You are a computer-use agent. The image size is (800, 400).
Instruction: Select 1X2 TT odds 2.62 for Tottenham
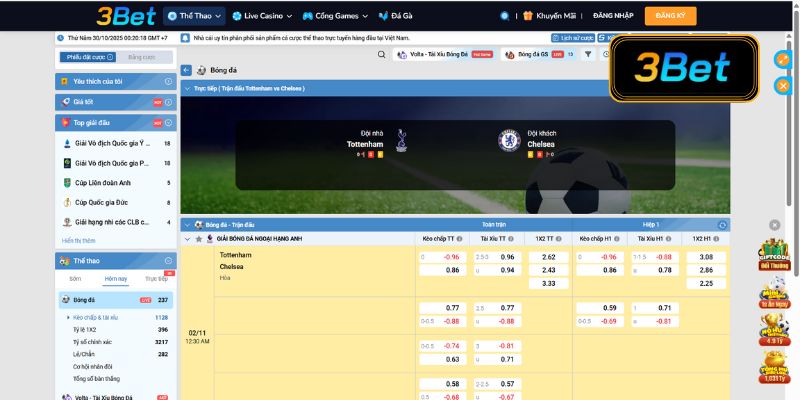pyautogui.click(x=548, y=257)
